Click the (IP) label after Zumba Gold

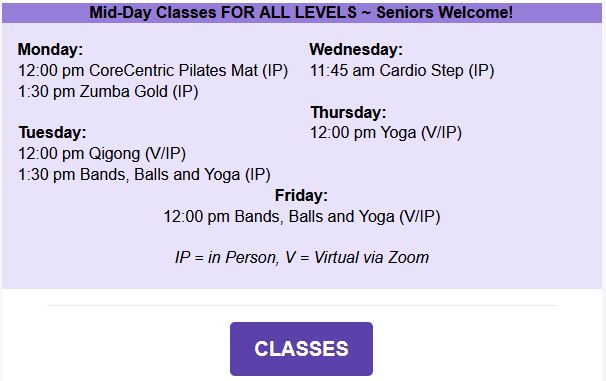[x=185, y=92]
